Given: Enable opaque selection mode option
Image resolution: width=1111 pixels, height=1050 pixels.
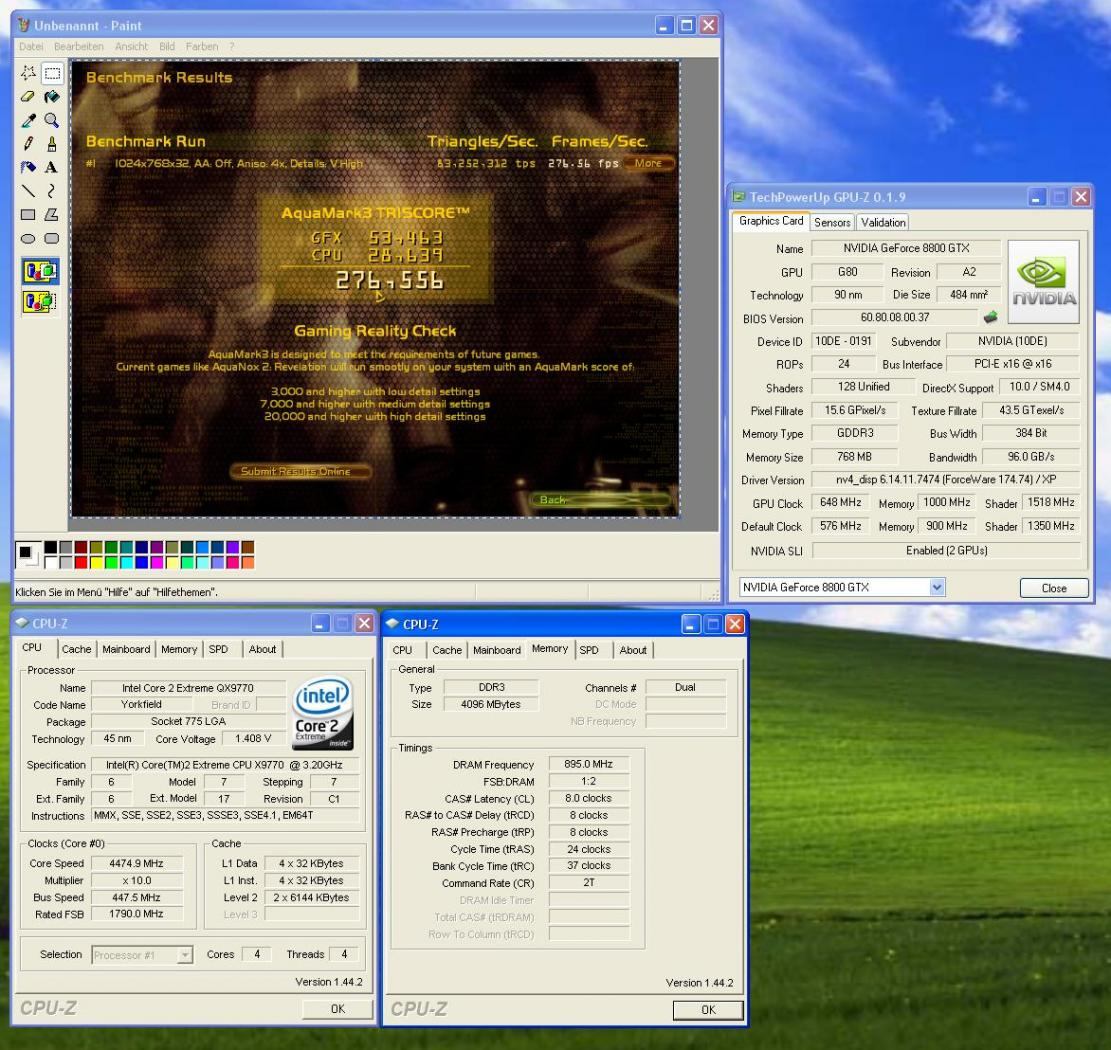Looking at the screenshot, I should (x=40, y=271).
